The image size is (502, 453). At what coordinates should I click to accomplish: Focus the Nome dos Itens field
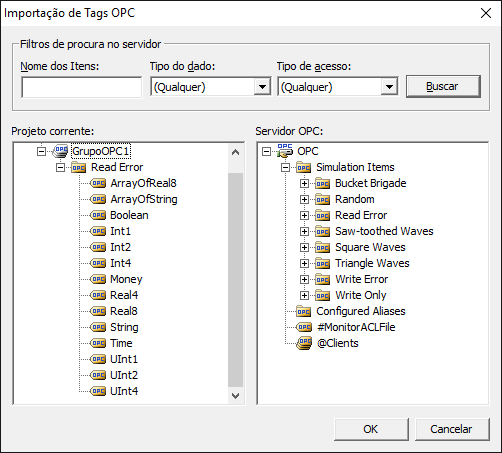[82, 87]
